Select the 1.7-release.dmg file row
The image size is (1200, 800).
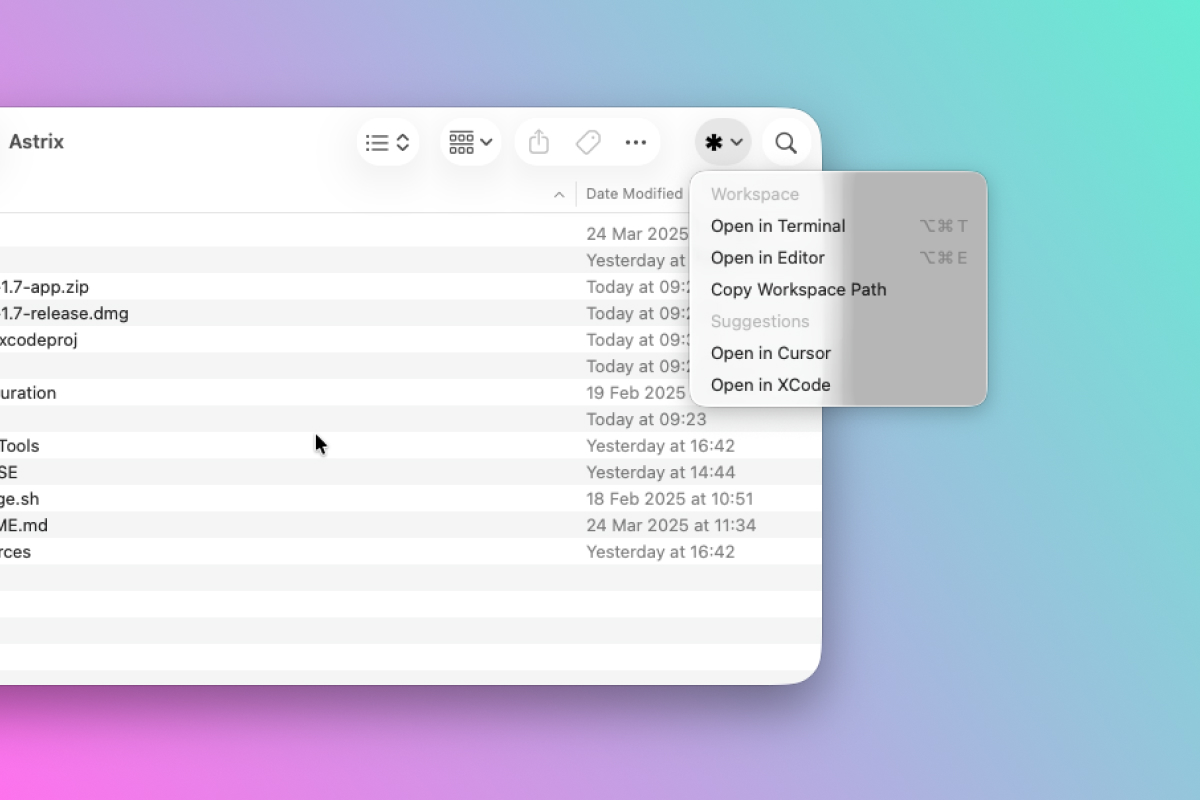click(64, 314)
